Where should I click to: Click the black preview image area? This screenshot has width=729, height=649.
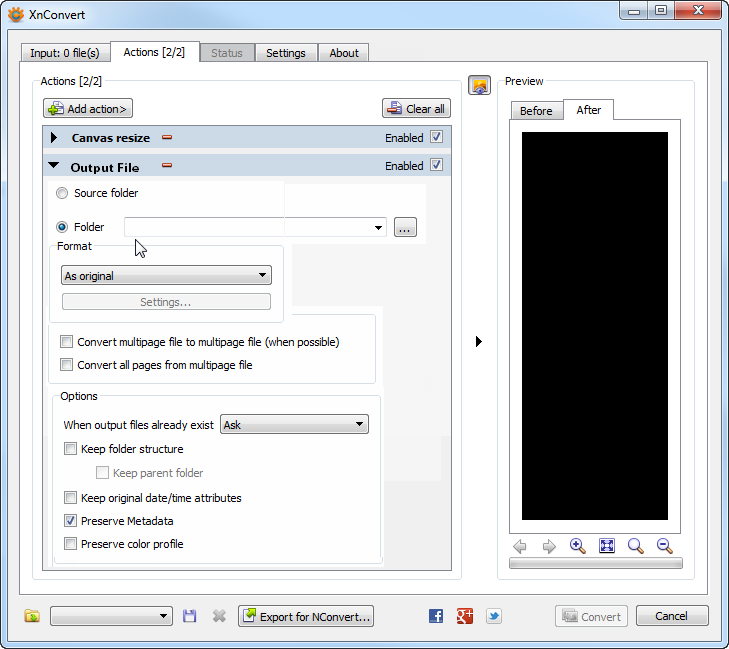pos(595,326)
